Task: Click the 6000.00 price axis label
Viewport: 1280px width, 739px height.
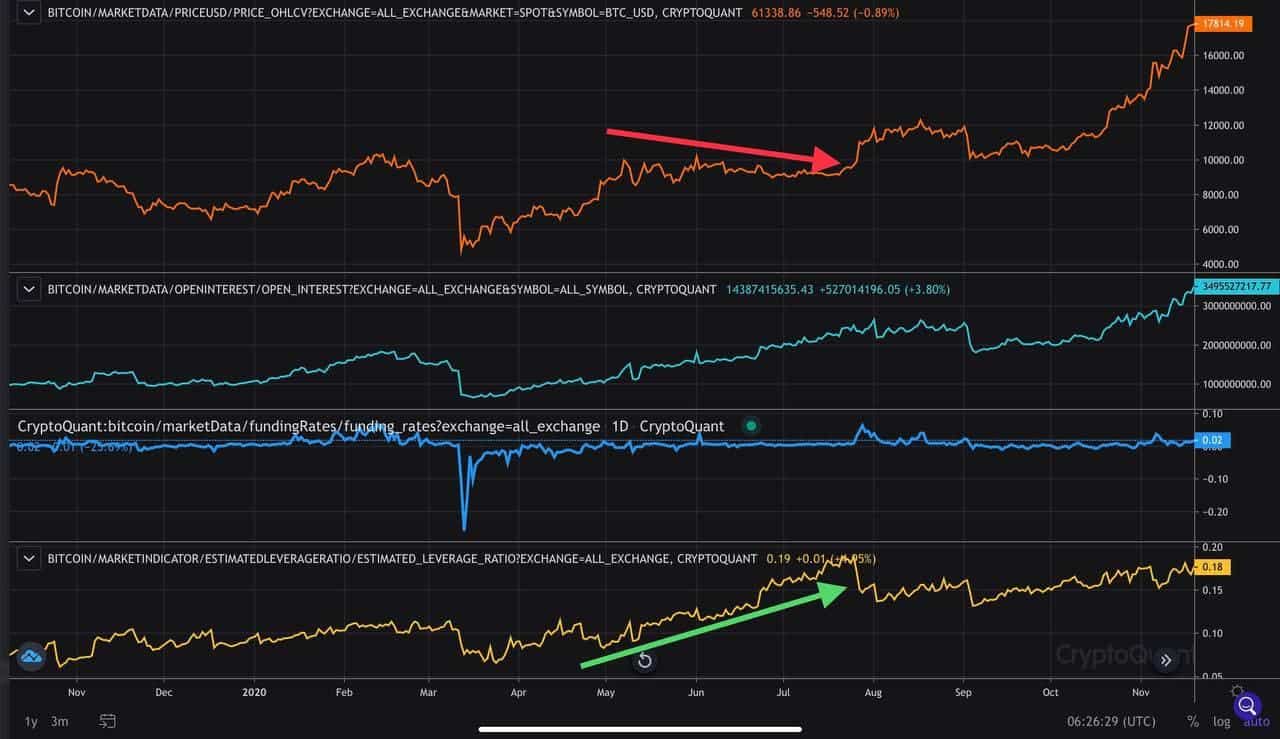Action: (1222, 229)
